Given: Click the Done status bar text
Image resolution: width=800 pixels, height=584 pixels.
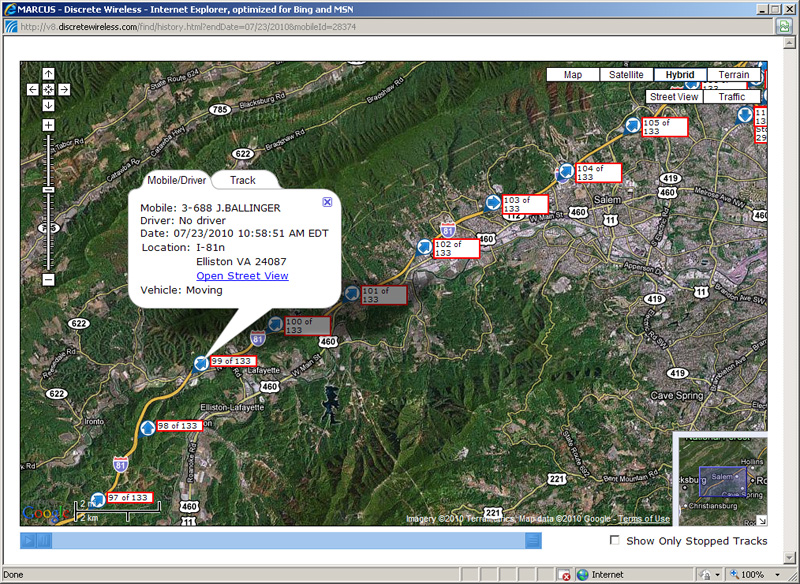Looking at the screenshot, I should click(x=13, y=575).
